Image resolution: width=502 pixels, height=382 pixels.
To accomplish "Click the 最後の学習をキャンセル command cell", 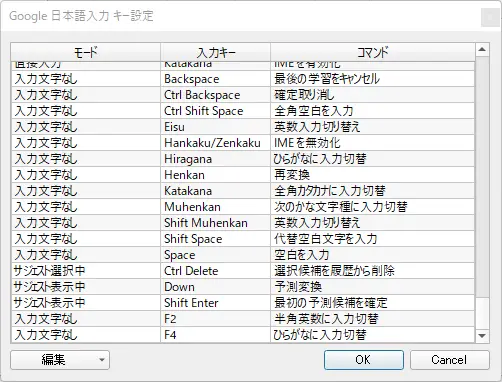I will click(x=373, y=79).
